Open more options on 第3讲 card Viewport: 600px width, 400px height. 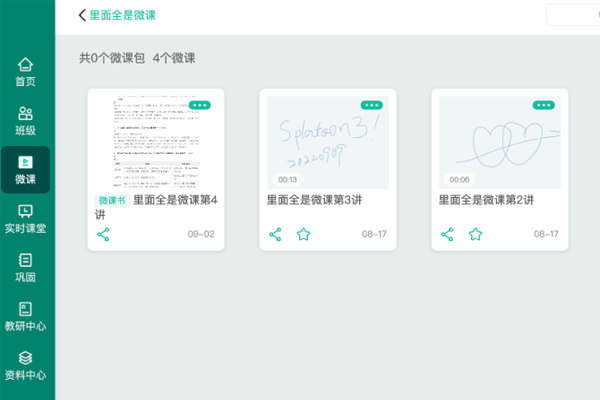[x=372, y=104]
